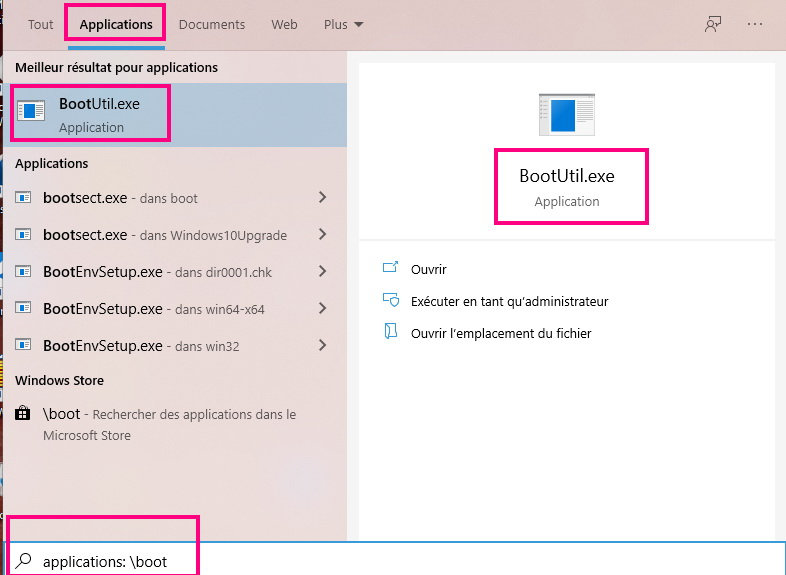The height and width of the screenshot is (575, 786).
Task: Switch to the Web tab
Action: pyautogui.click(x=284, y=25)
